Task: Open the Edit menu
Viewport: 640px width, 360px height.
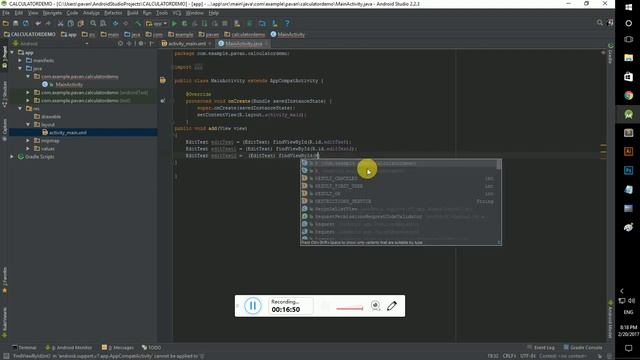Action: click(x=19, y=13)
